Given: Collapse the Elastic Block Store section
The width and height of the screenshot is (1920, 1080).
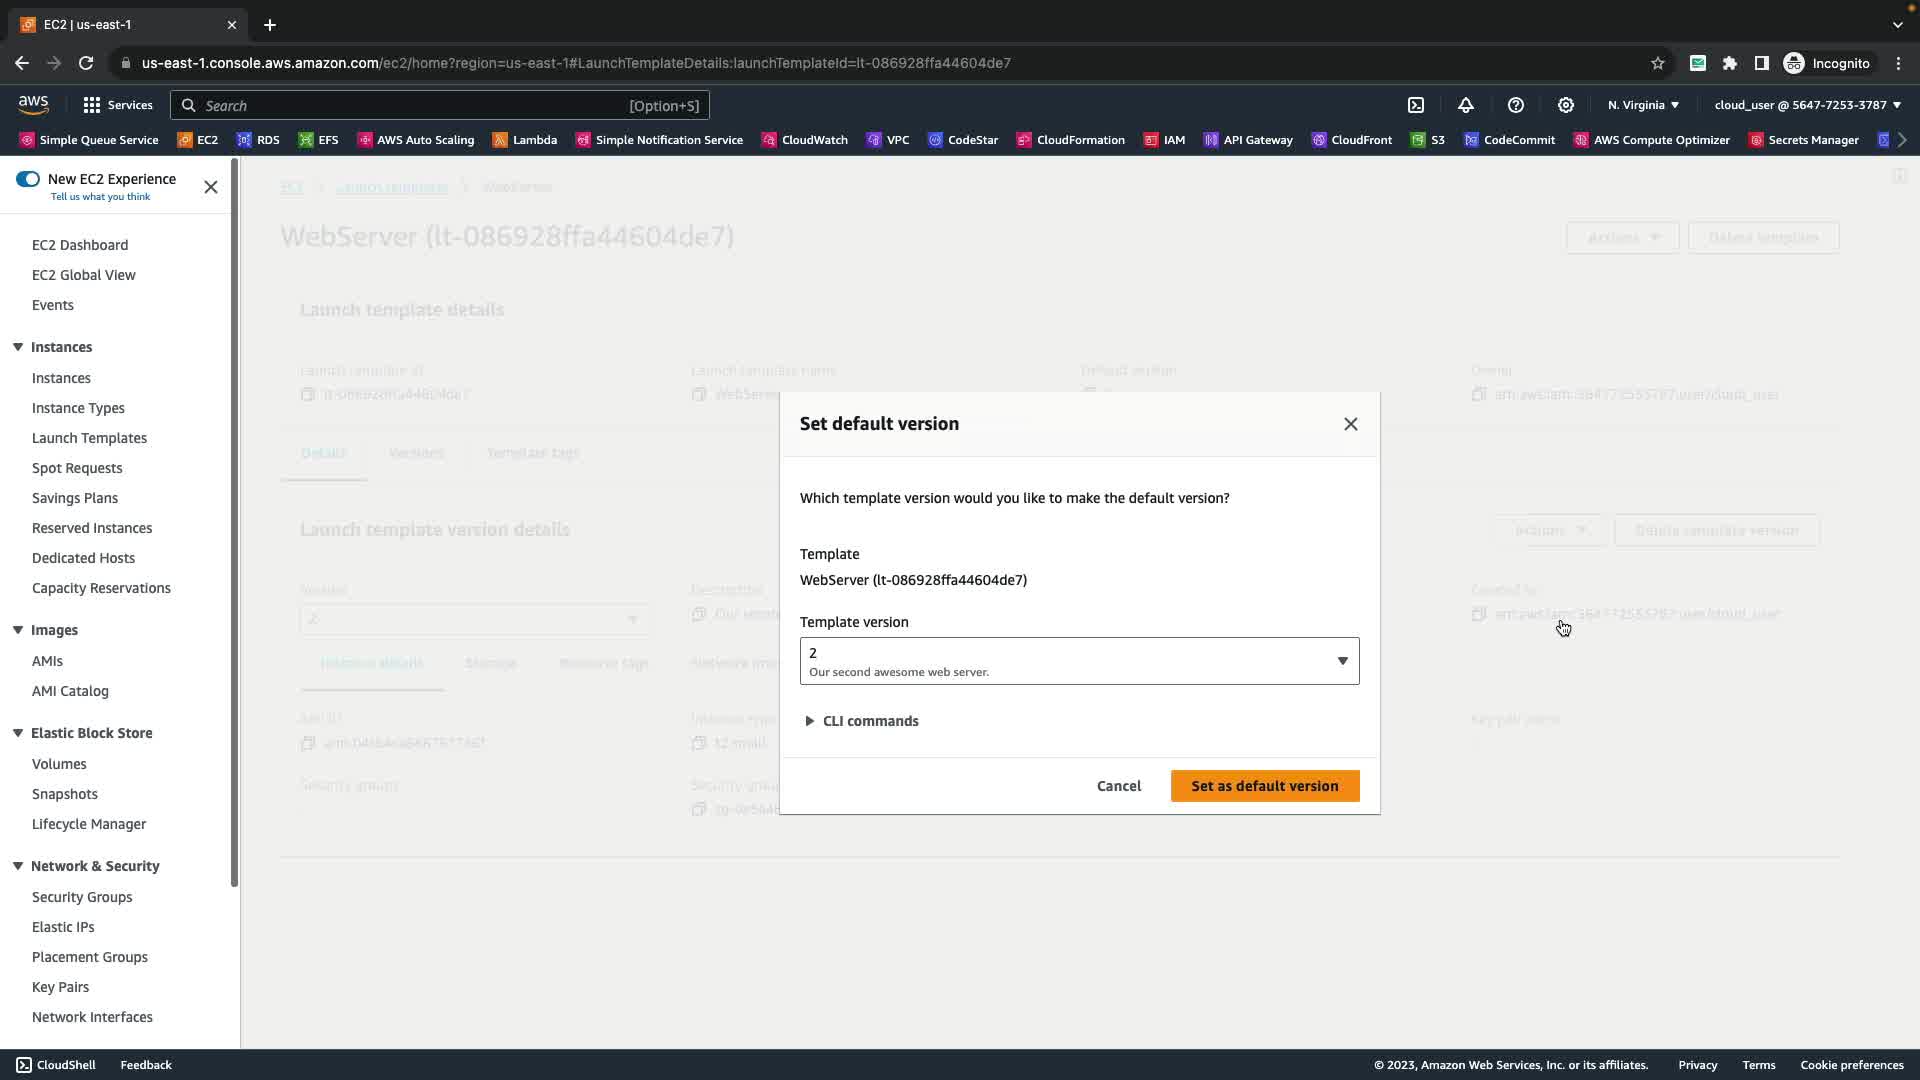Looking at the screenshot, I should point(18,733).
